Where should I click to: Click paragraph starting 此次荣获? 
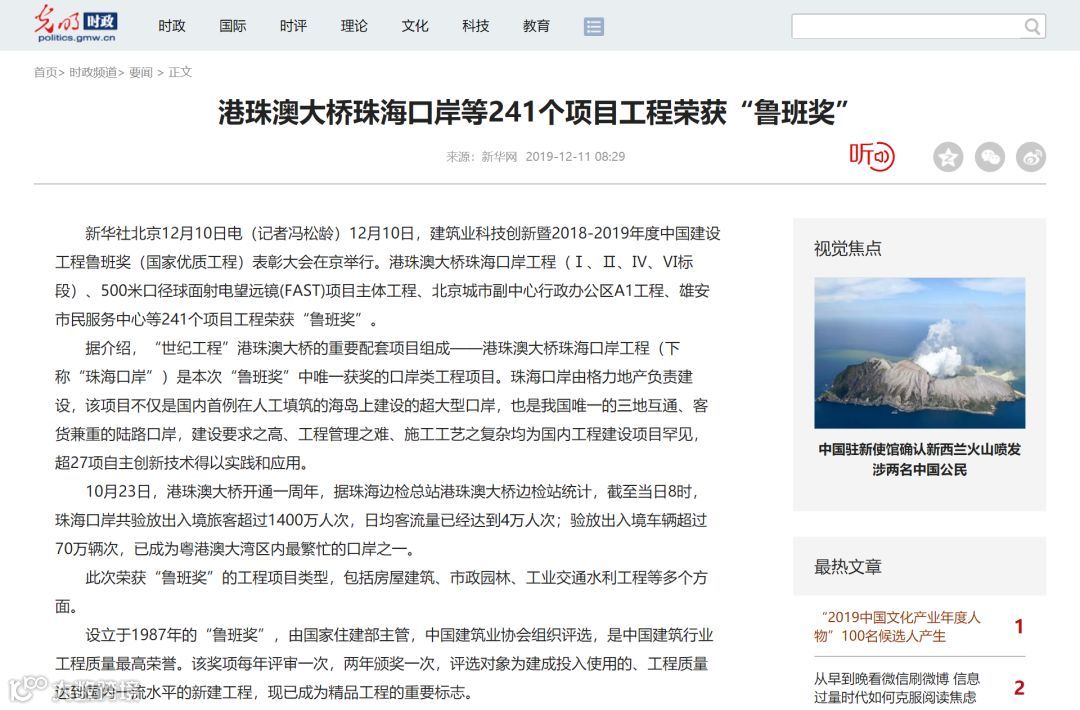382,592
